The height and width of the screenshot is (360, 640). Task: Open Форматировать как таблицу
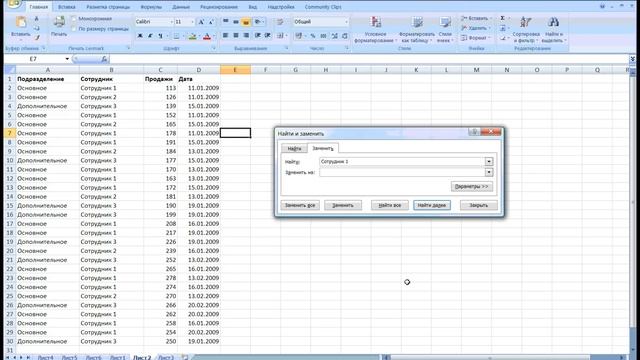click(x=417, y=29)
